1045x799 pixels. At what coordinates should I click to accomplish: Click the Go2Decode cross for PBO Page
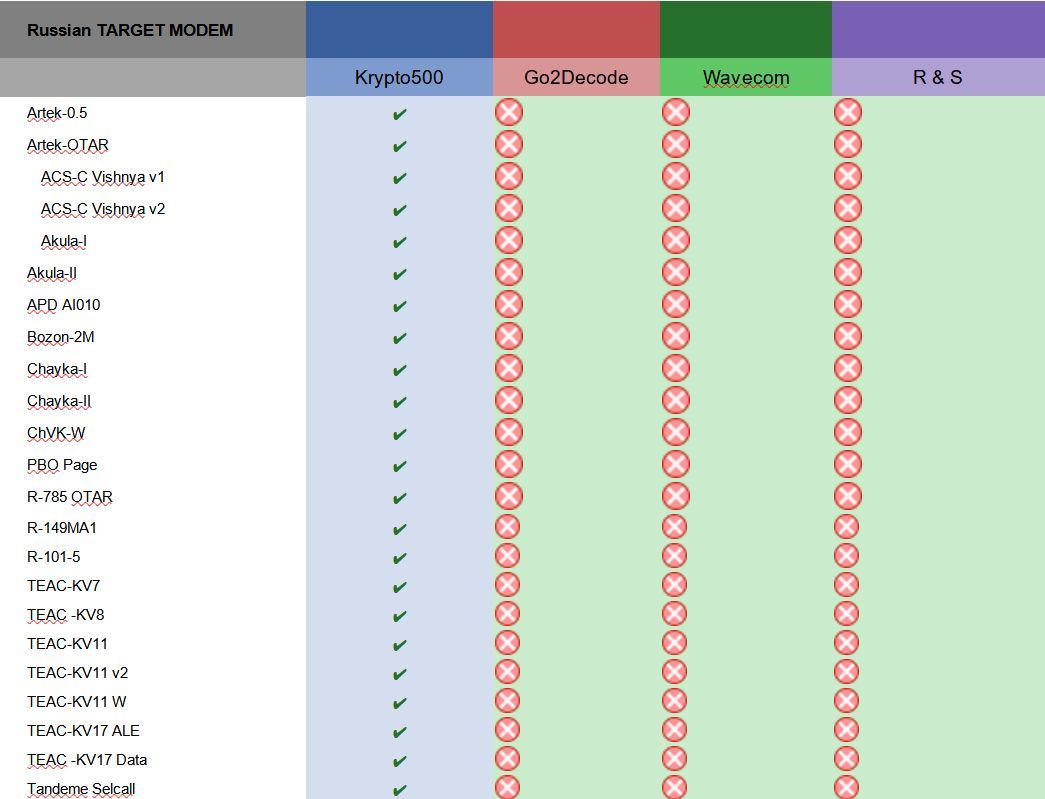click(509, 464)
